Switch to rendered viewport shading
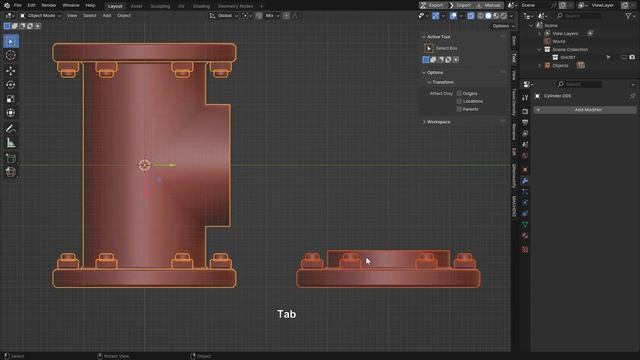Screen dimensions: 640x360 pyautogui.click(x=504, y=16)
